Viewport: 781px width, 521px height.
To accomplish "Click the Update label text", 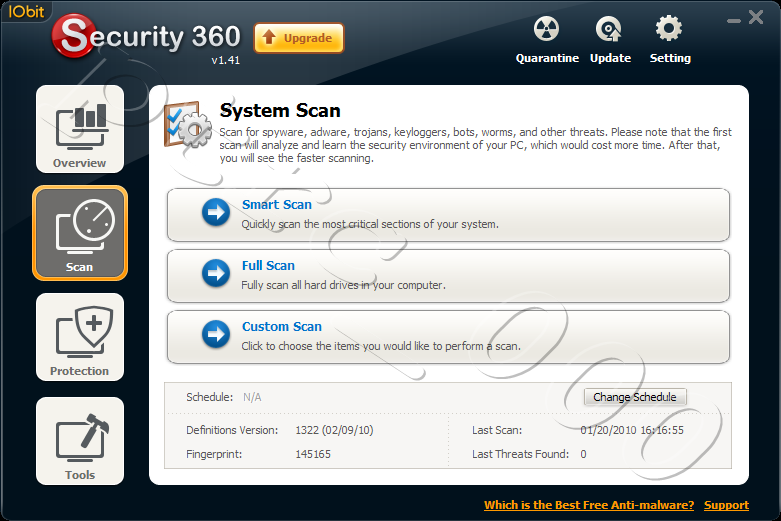I will click(610, 58).
